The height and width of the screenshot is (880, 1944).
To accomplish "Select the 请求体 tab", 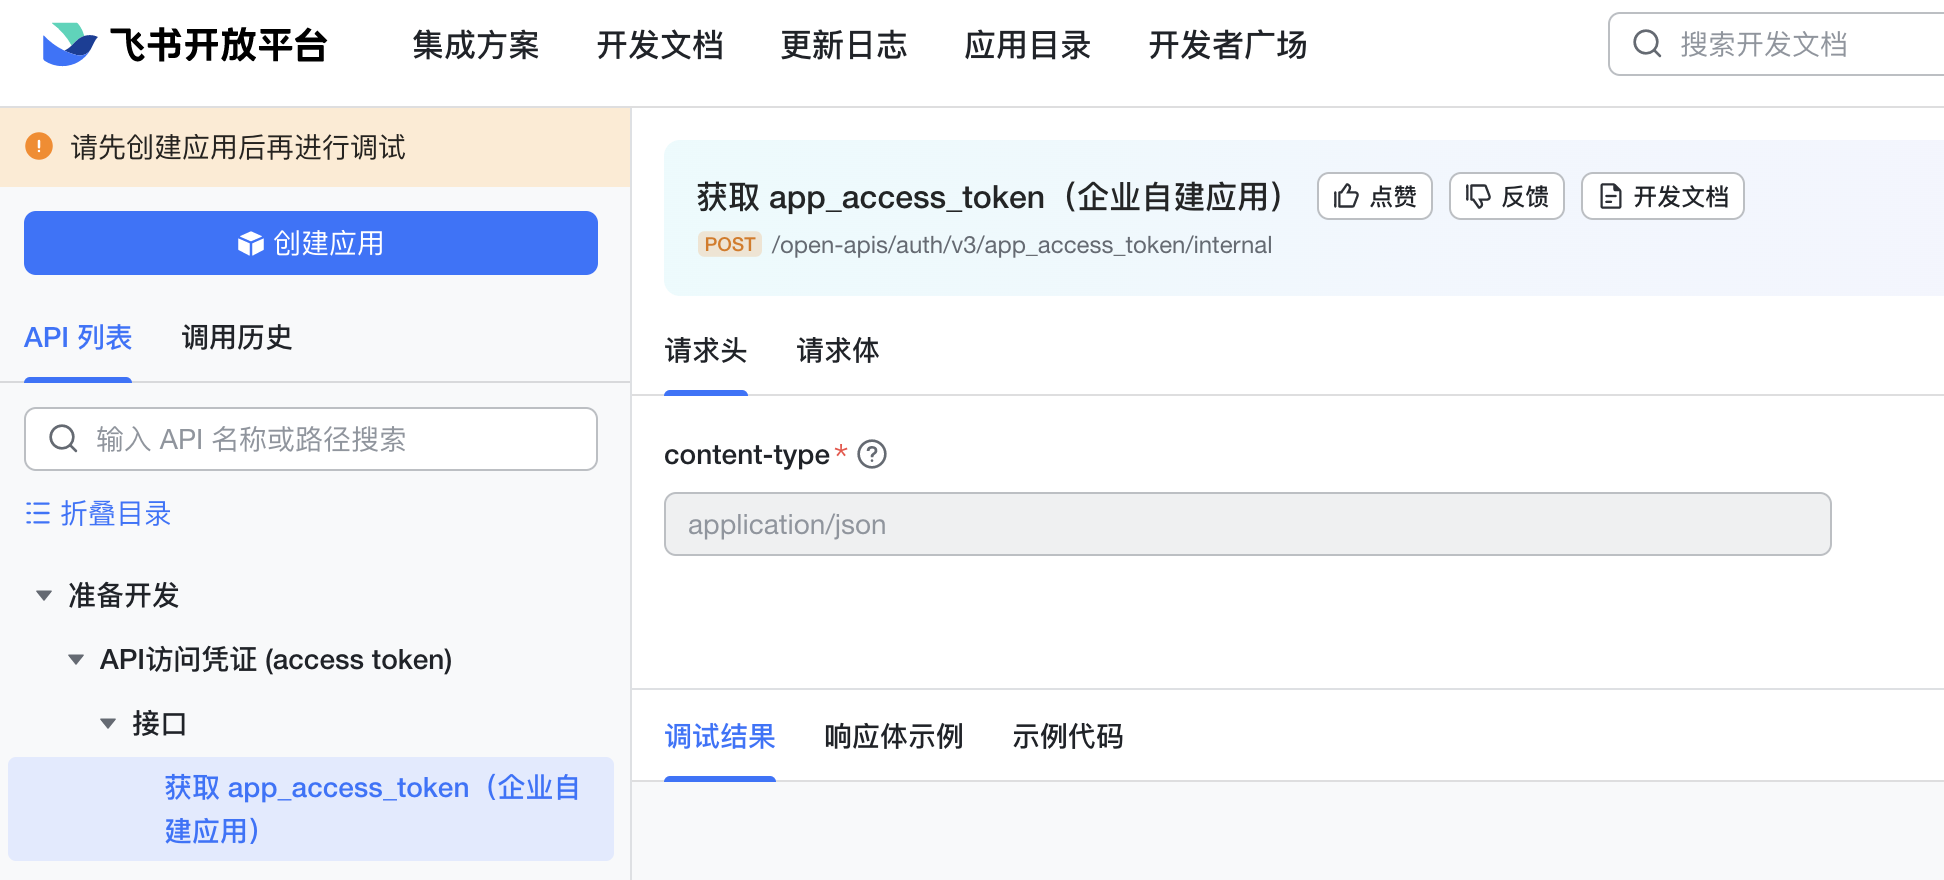I will click(838, 351).
